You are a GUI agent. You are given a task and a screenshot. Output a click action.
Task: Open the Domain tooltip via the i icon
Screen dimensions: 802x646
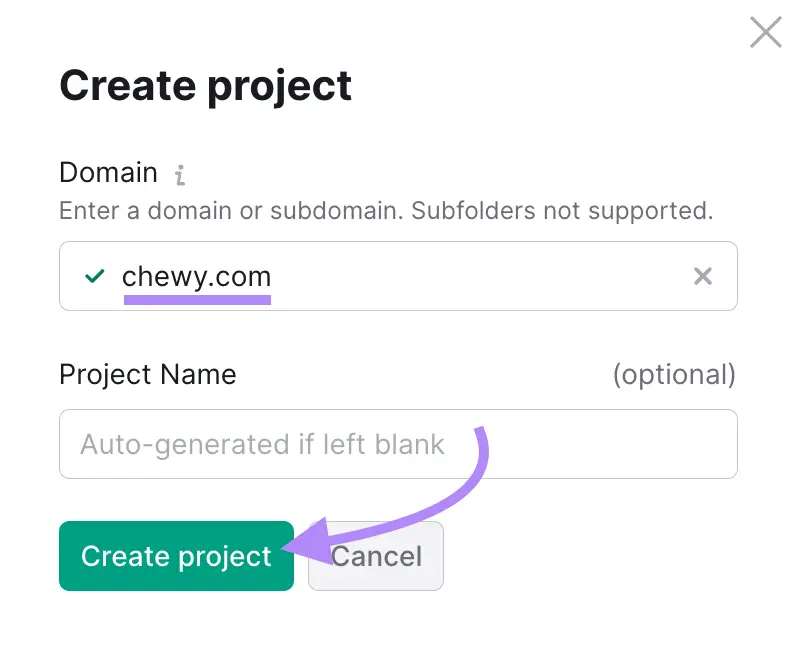point(179,173)
